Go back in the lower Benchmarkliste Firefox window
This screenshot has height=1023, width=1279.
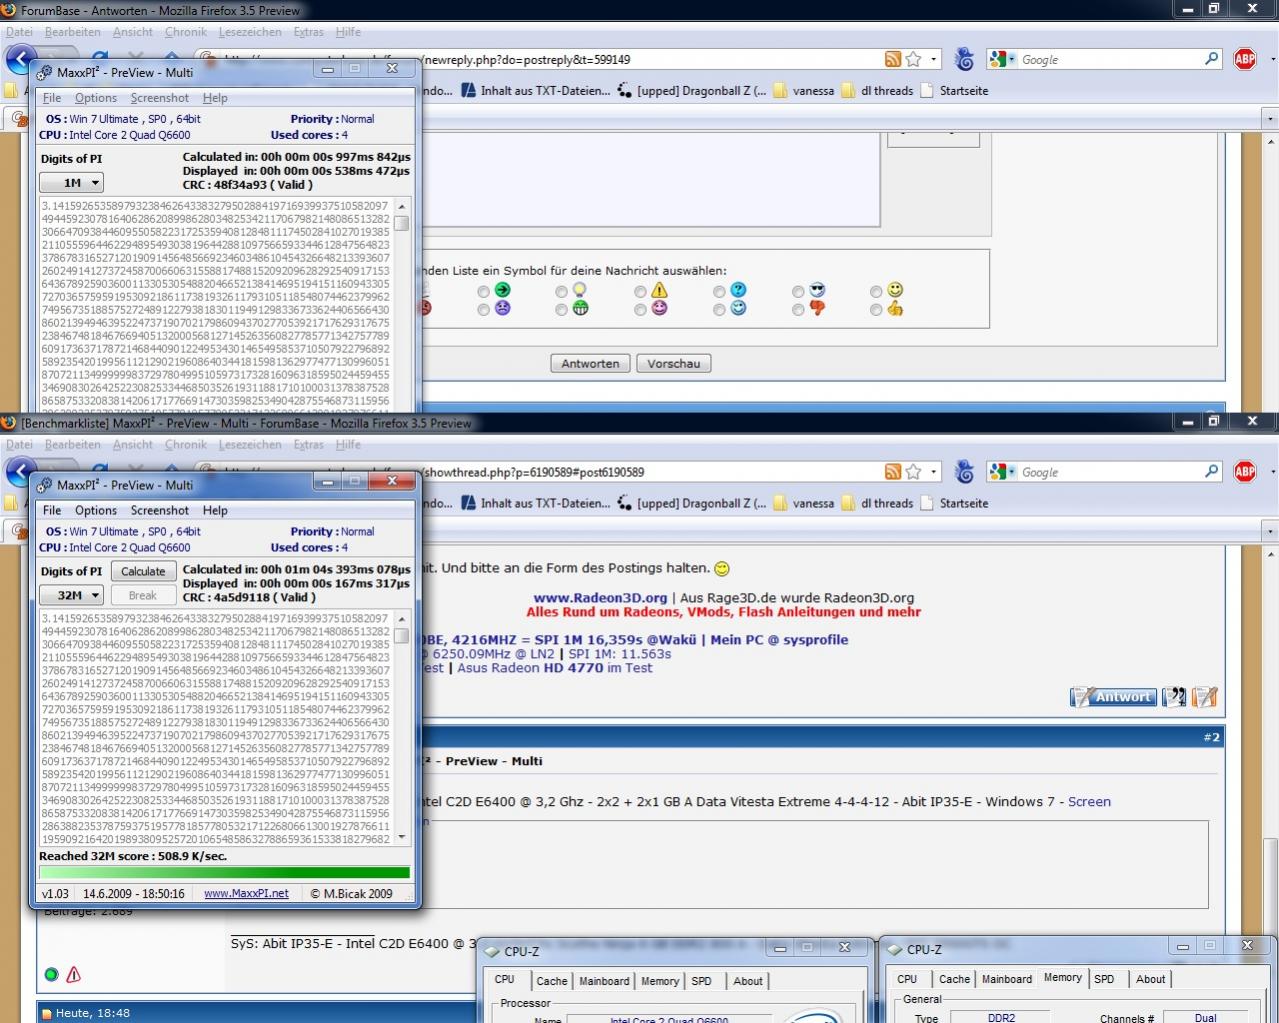(19, 472)
